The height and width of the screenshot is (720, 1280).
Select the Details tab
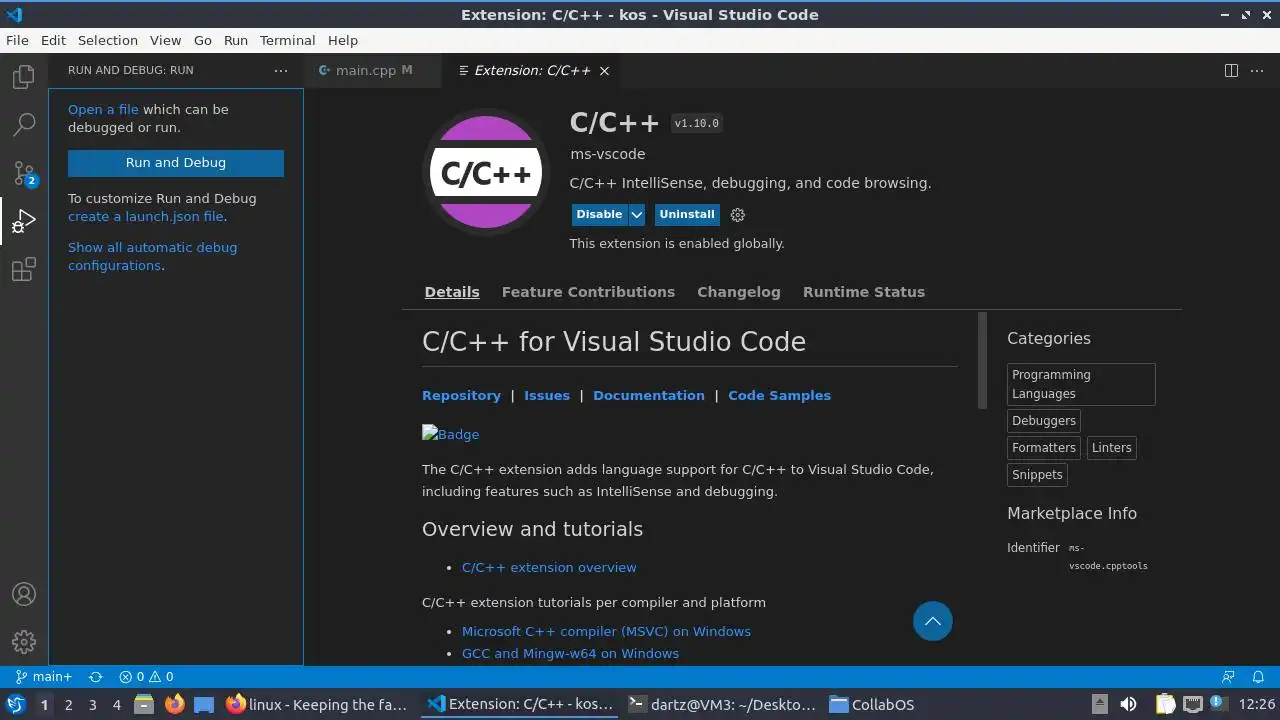click(x=452, y=292)
